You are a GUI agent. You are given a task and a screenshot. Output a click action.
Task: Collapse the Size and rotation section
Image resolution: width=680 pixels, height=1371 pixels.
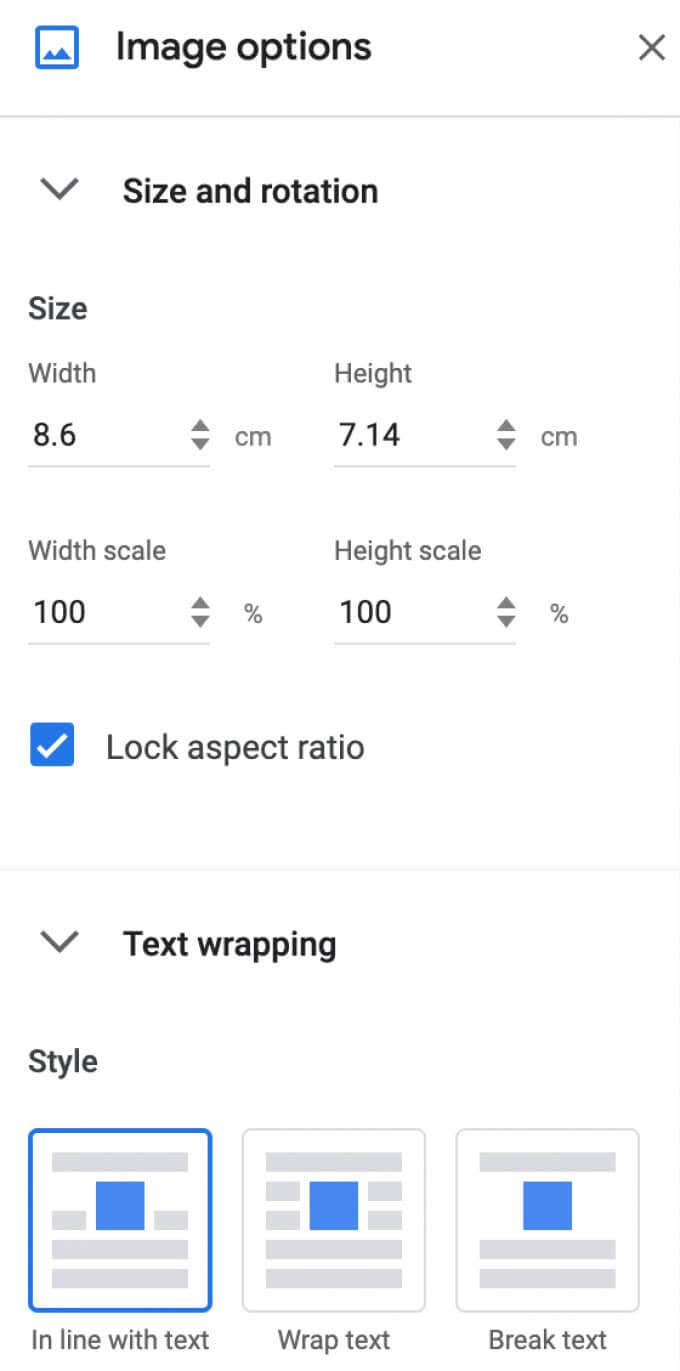click(x=58, y=190)
